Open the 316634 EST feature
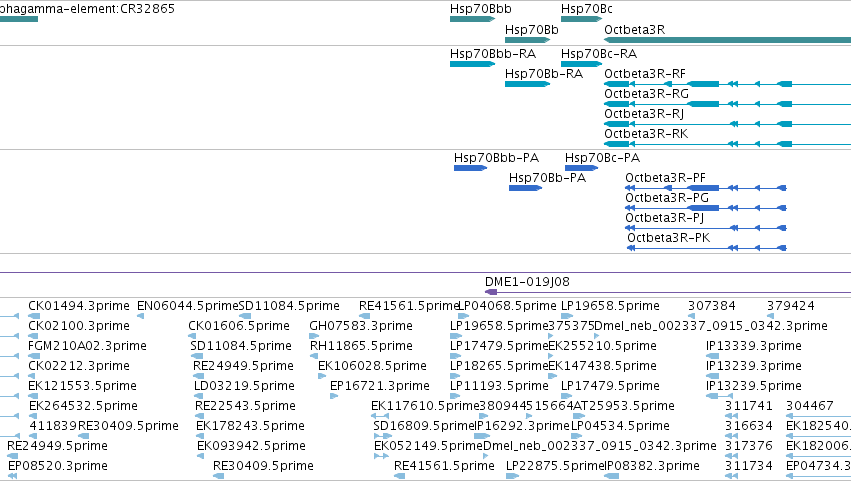This screenshot has width=851, height=481. tap(731, 436)
